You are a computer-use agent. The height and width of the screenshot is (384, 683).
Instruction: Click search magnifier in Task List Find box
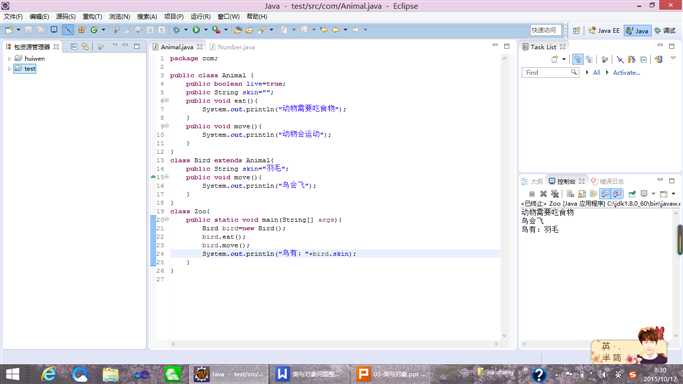click(574, 72)
